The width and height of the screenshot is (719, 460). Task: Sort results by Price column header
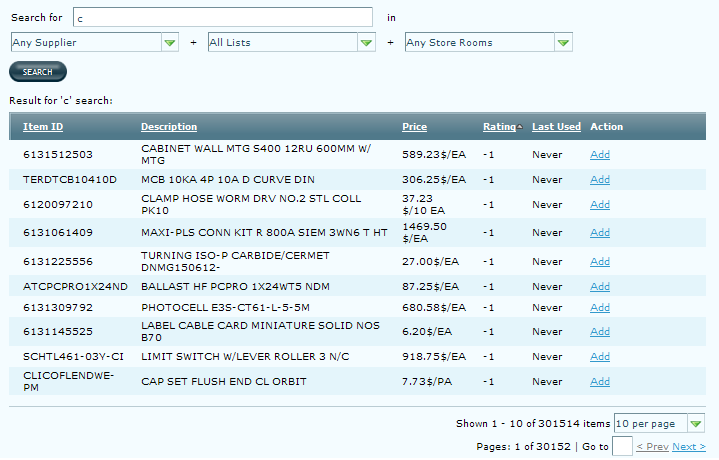(x=414, y=127)
